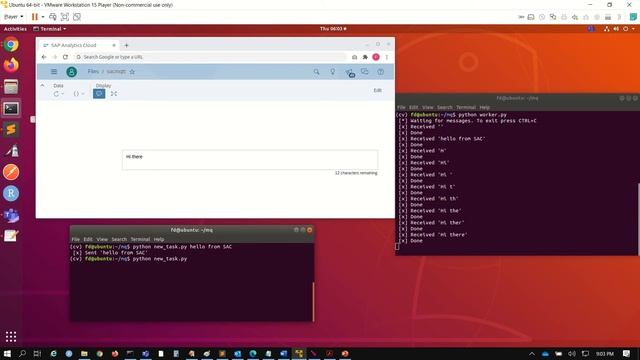Show hidden icons in Windows tray
Screen dimensions: 640x360
click(531, 353)
